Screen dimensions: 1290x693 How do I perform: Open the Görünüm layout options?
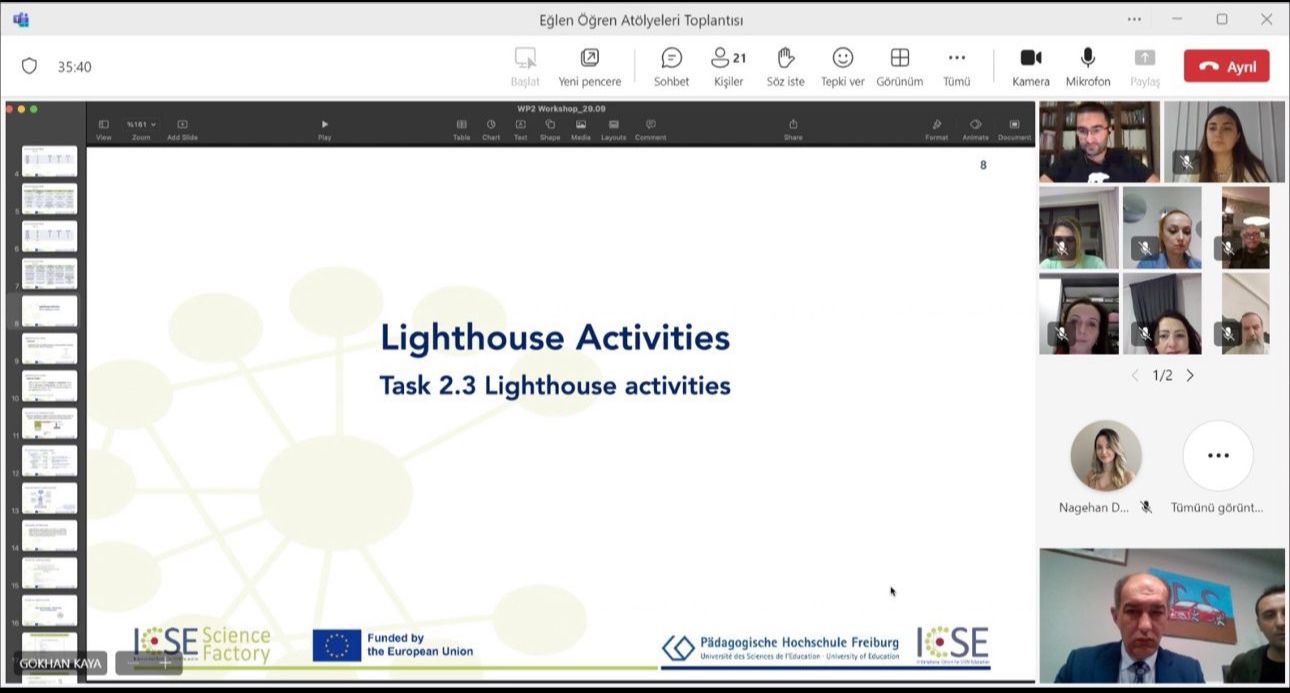point(899,66)
